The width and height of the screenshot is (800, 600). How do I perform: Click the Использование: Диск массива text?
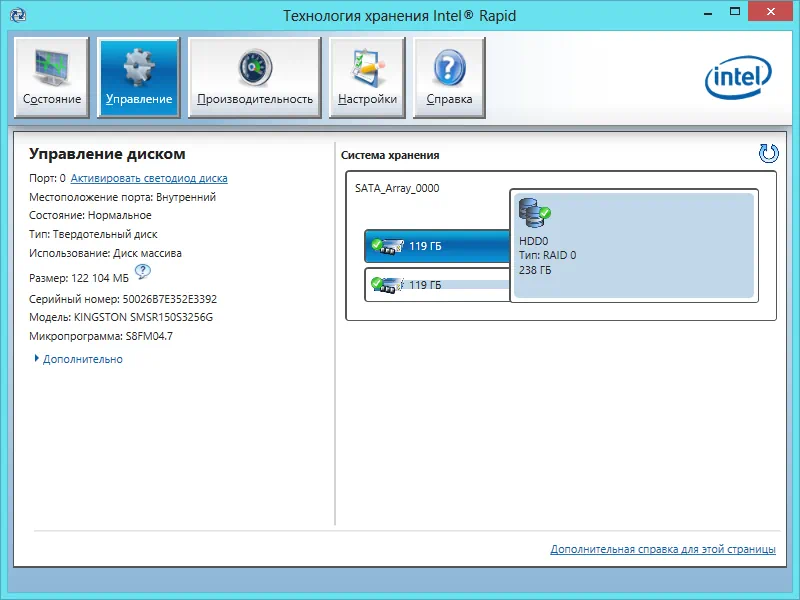[x=105, y=253]
